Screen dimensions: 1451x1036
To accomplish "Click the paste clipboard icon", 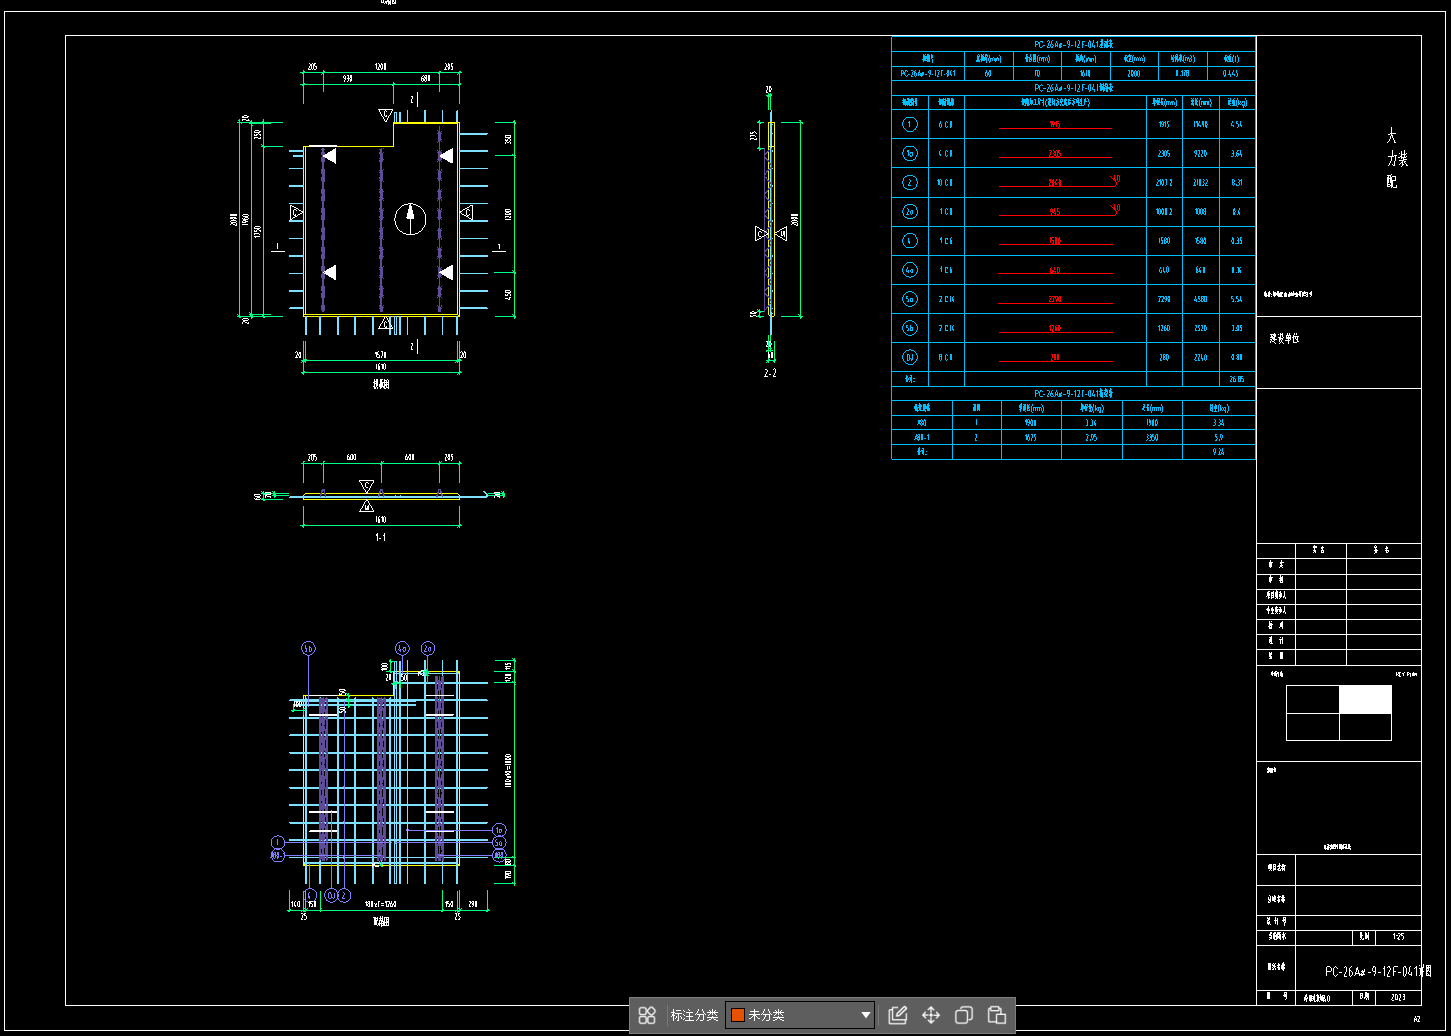I will pyautogui.click(x=996, y=1015).
